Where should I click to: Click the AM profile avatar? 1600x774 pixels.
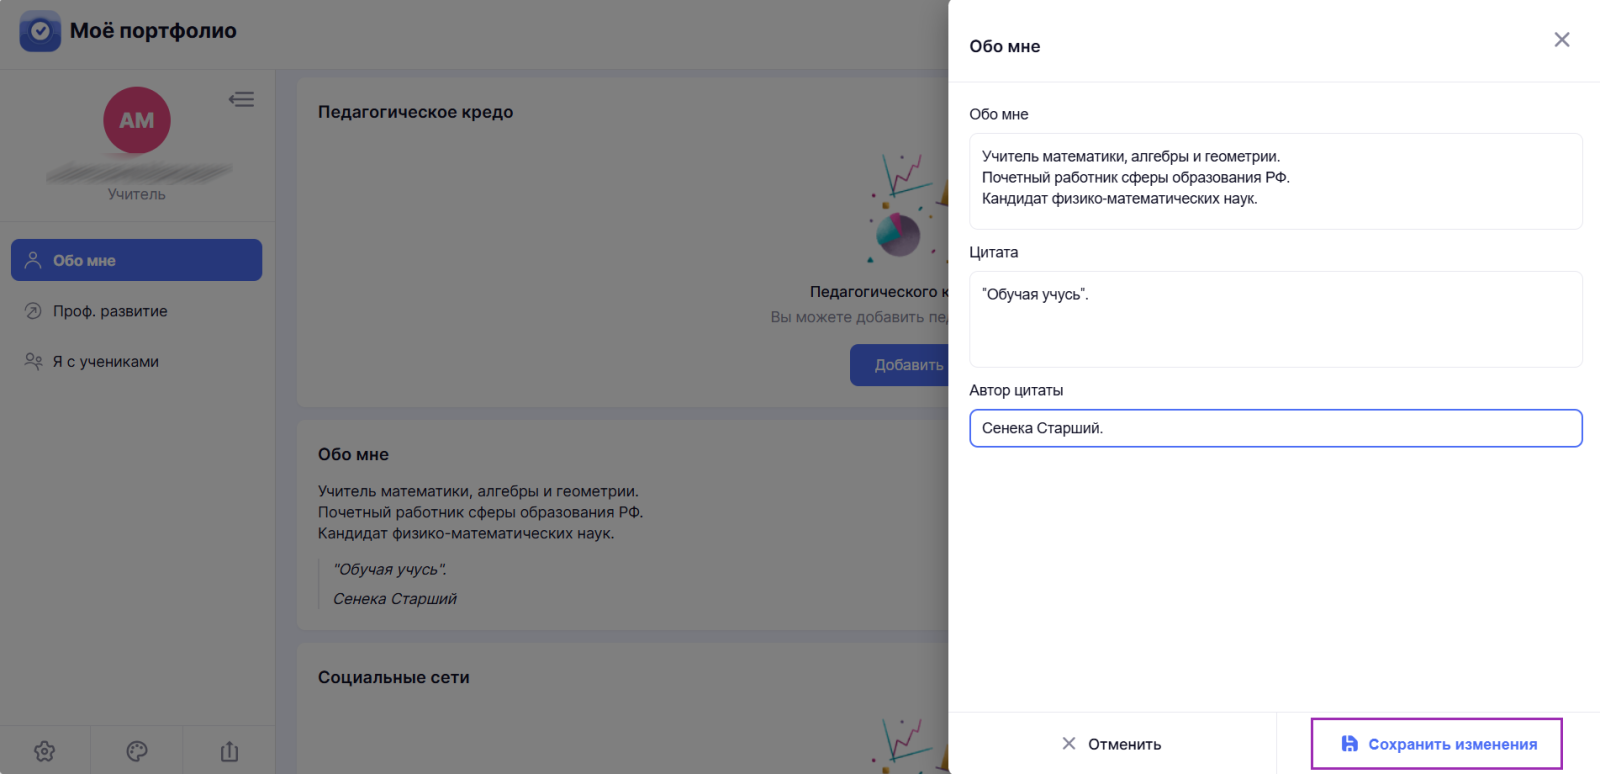click(137, 120)
